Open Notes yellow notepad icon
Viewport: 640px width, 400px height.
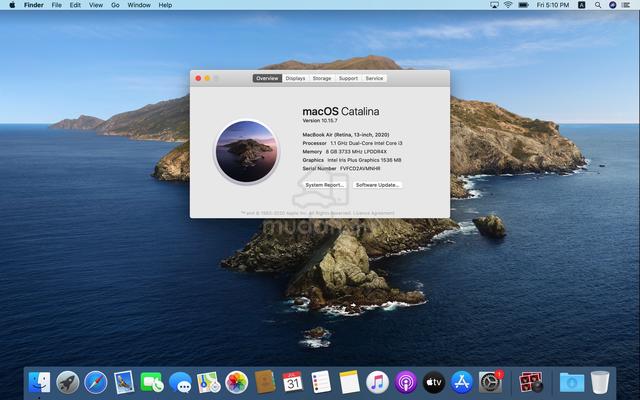pos(349,382)
